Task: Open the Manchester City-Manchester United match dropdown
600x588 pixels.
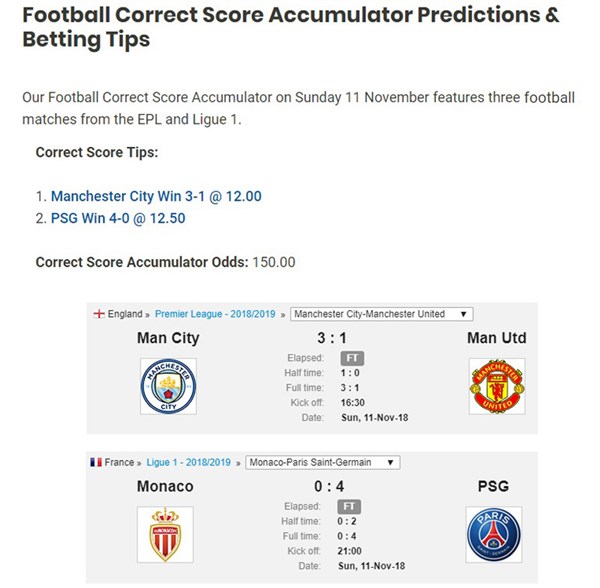Action: tap(382, 314)
